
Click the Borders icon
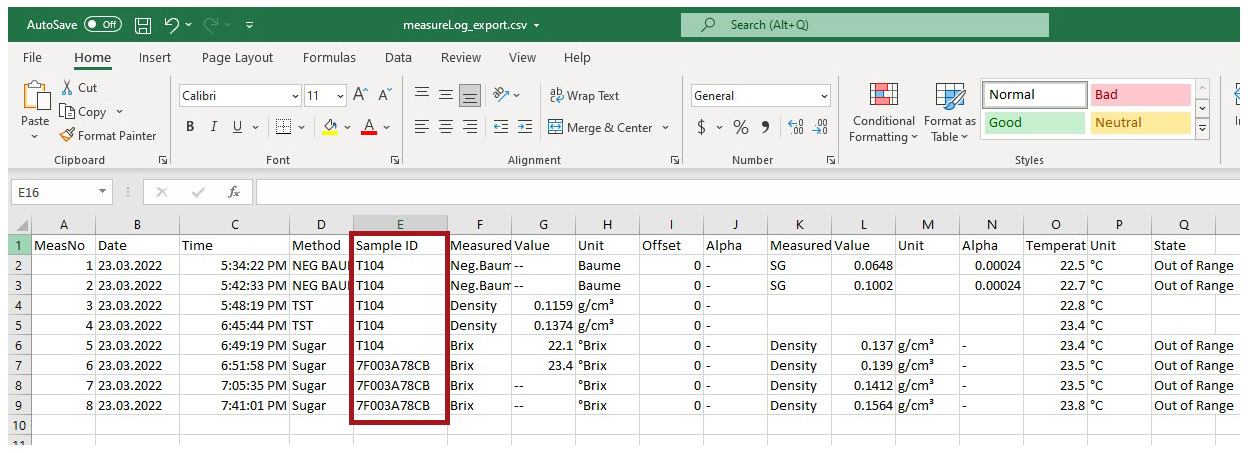[x=283, y=127]
